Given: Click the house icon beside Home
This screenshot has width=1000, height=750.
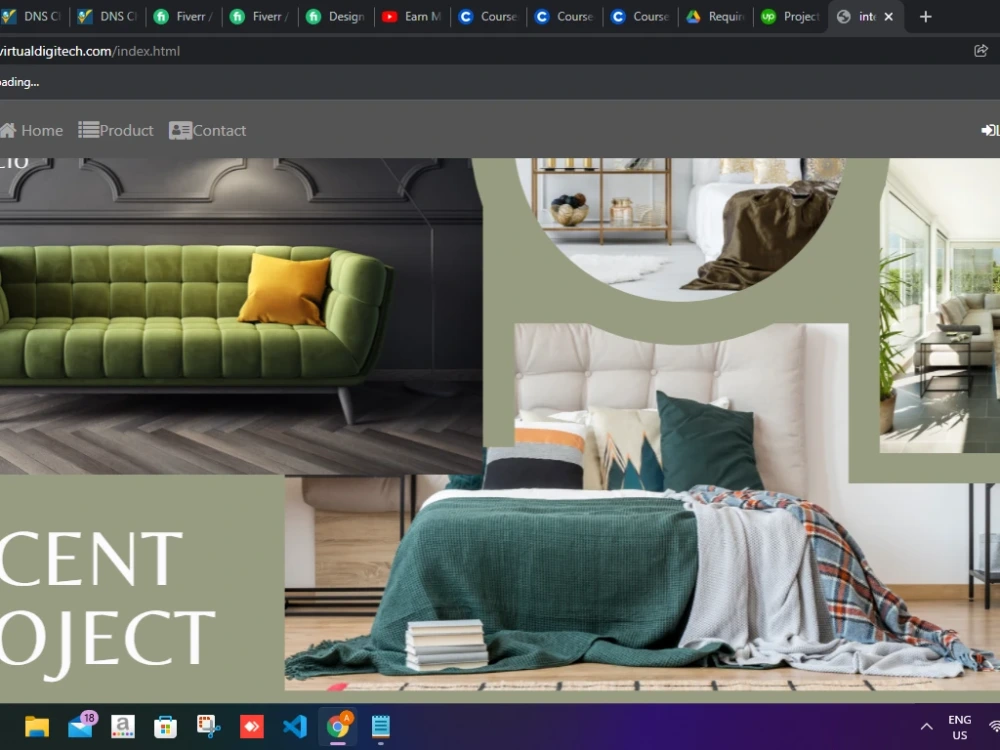Looking at the screenshot, I should (8, 130).
